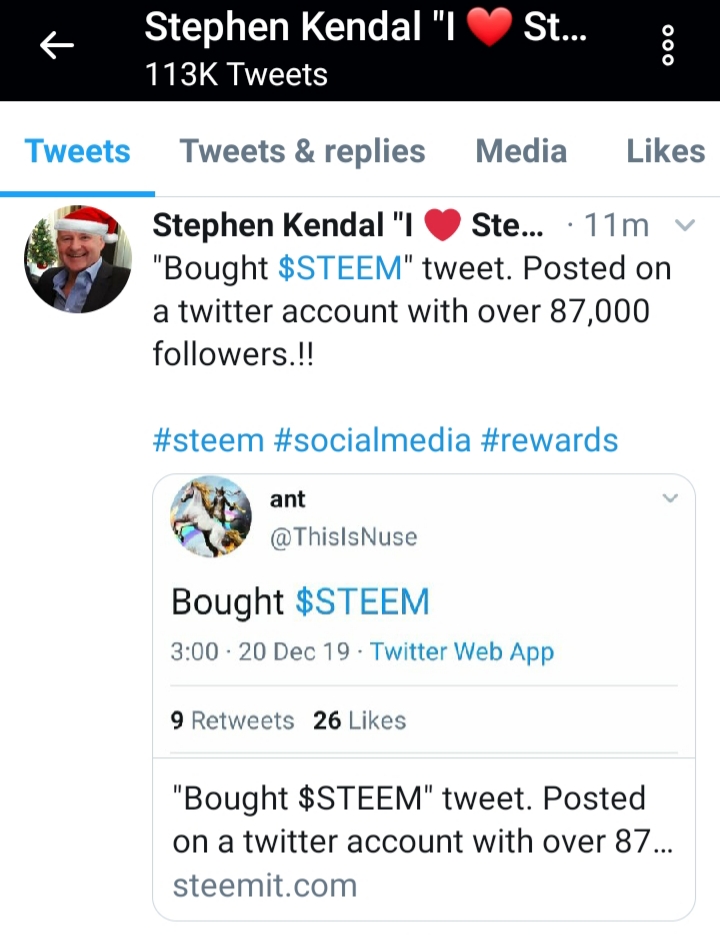Viewport: 720px width, 935px height.
Task: Click the heart emoji in the tweet author name
Action: click(443, 225)
